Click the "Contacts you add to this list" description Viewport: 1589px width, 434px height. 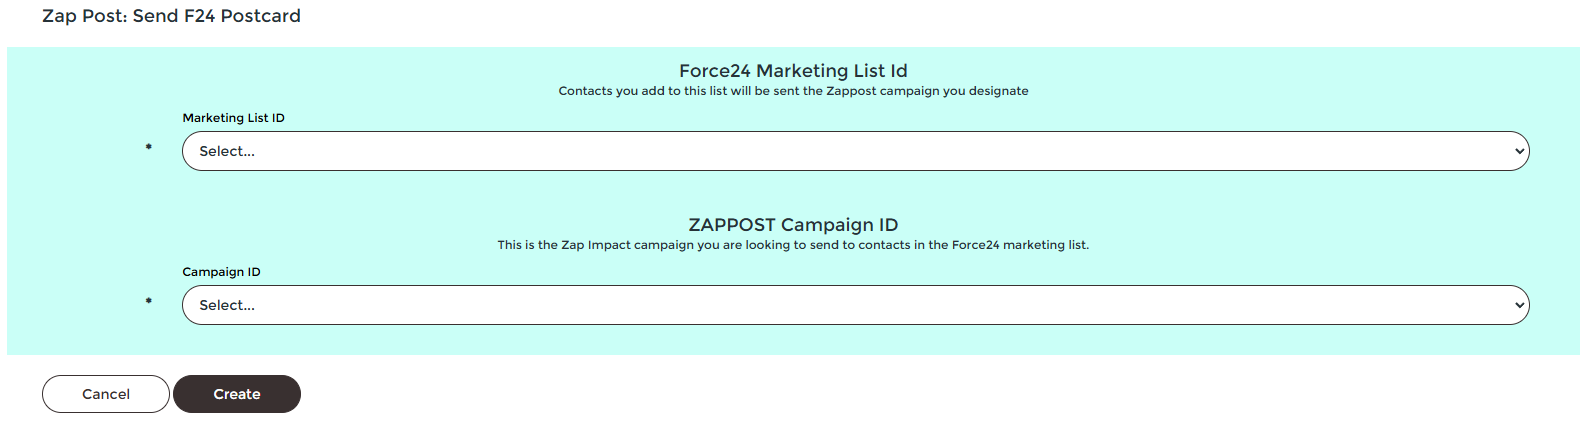click(x=793, y=91)
